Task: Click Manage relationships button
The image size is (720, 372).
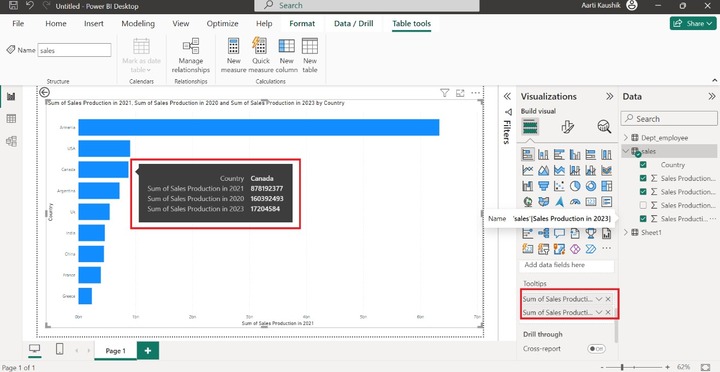Action: (x=191, y=56)
